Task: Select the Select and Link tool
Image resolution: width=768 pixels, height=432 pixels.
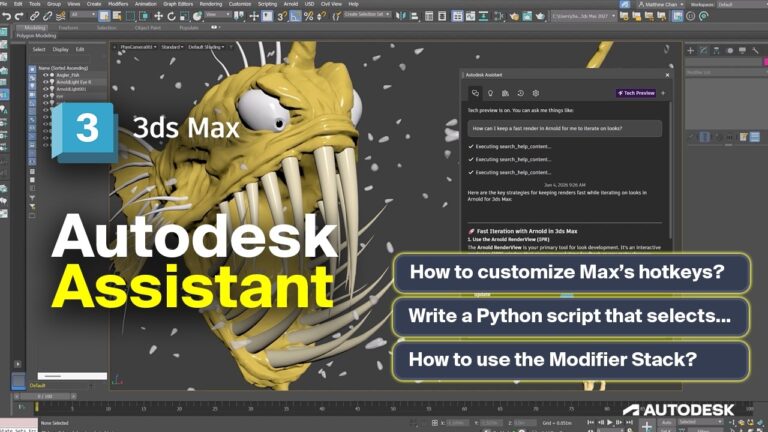Action: click(34, 16)
